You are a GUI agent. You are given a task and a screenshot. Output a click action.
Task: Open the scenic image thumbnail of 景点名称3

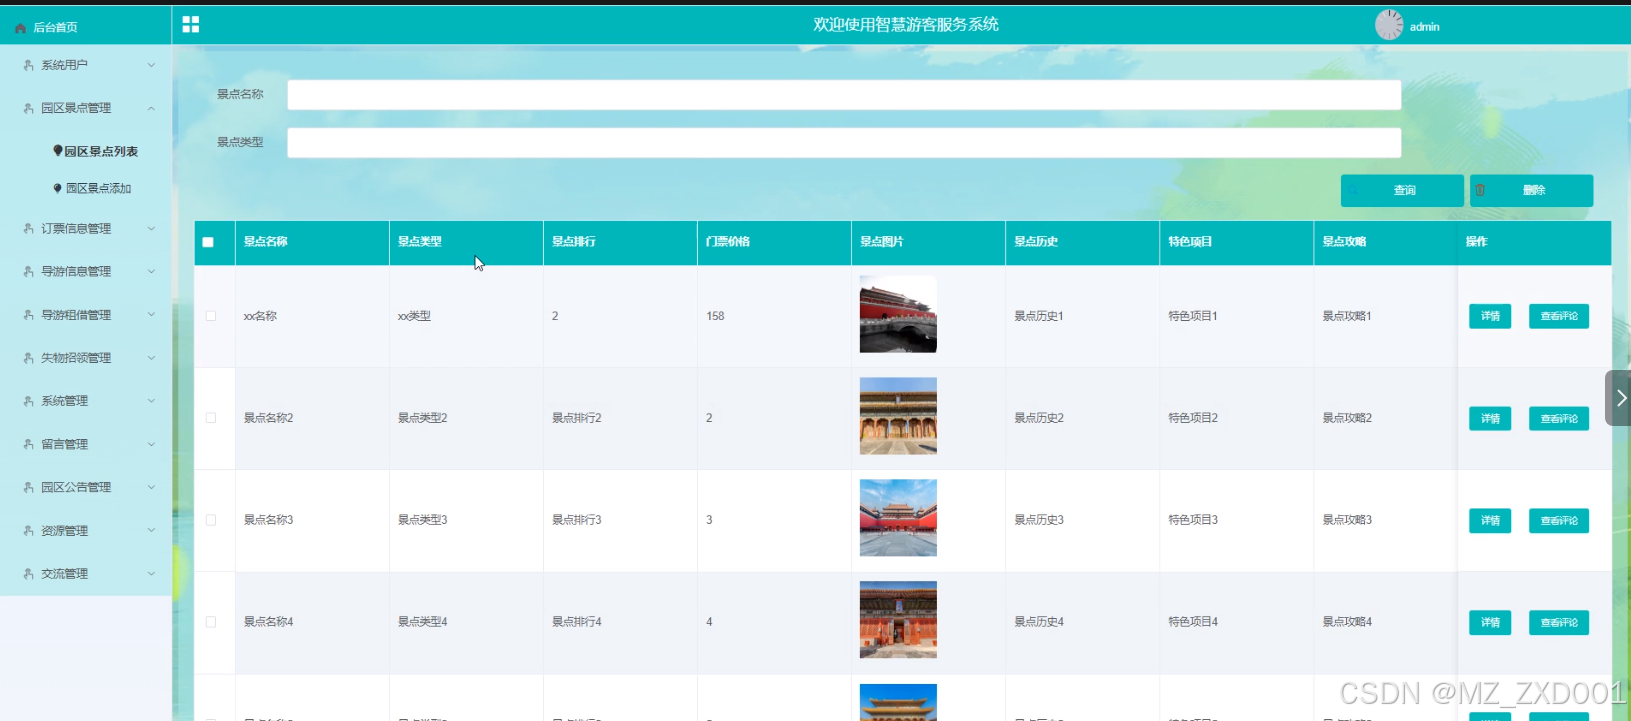click(898, 518)
